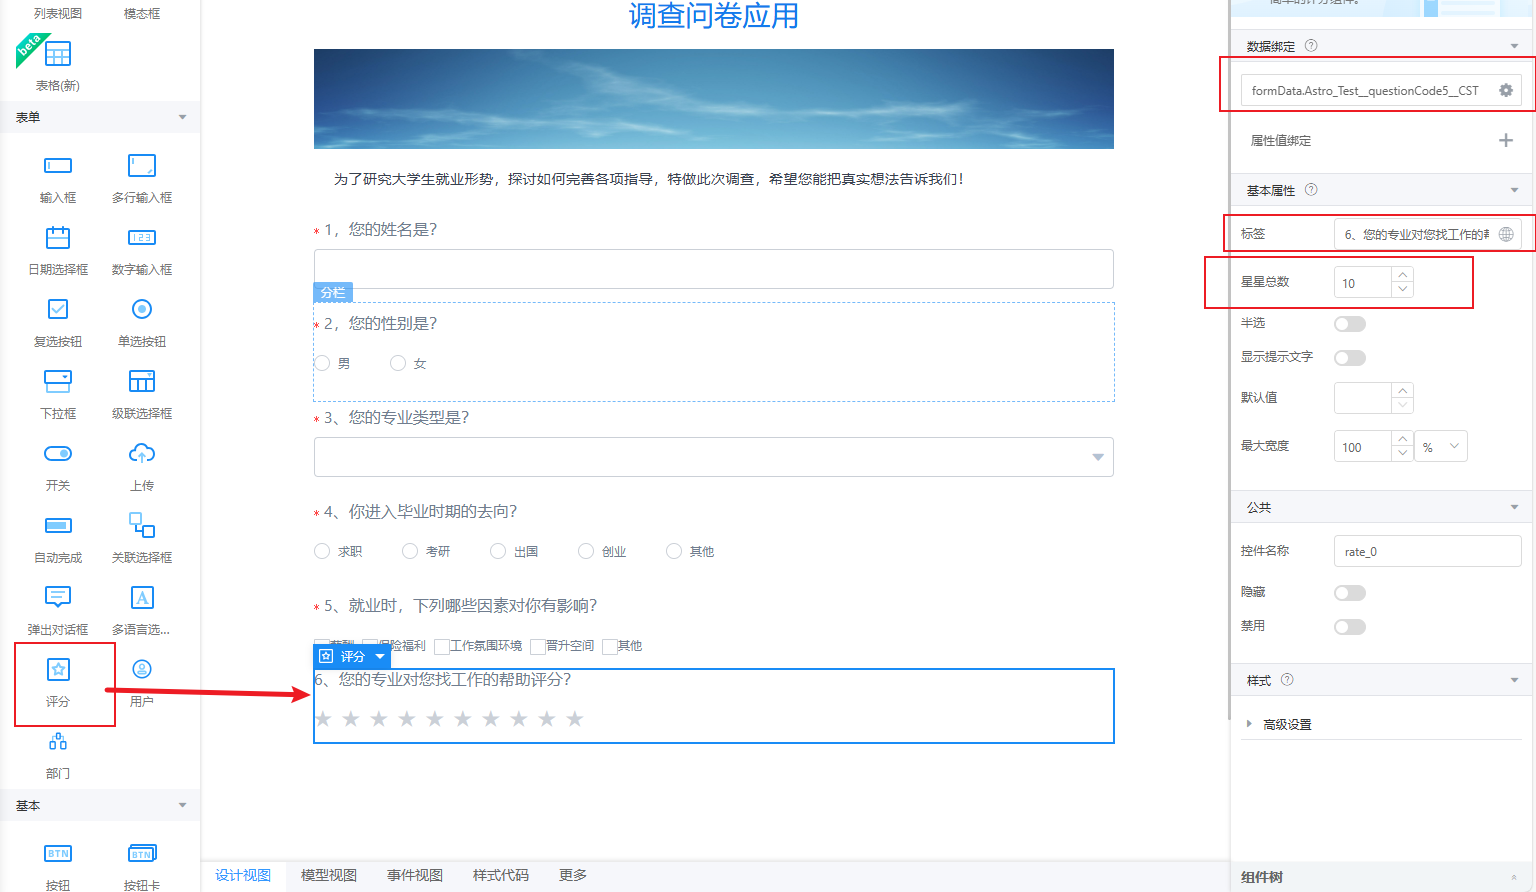Image resolution: width=1536 pixels, height=892 pixels.
Task: Select the 评分 rating component
Action: pyautogui.click(x=58, y=670)
